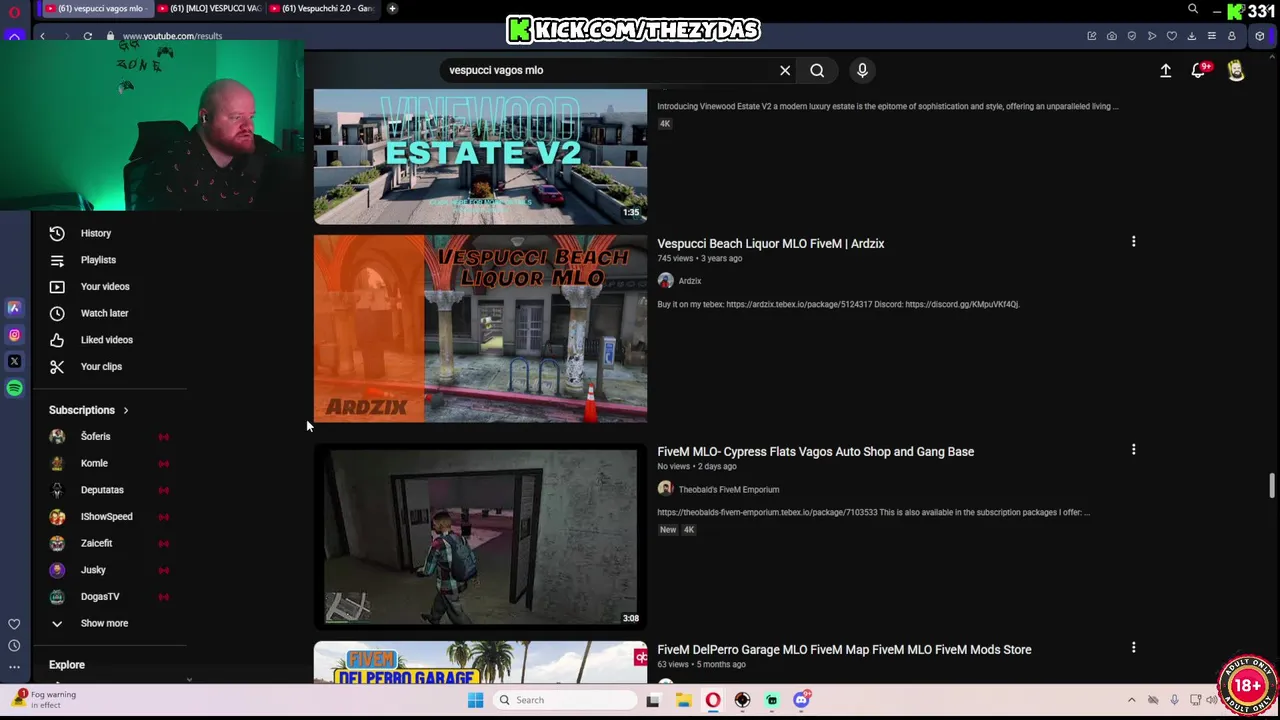Viewport: 1280px width, 720px height.
Task: Open Opera extensions cube icon
Action: click(x=1260, y=36)
